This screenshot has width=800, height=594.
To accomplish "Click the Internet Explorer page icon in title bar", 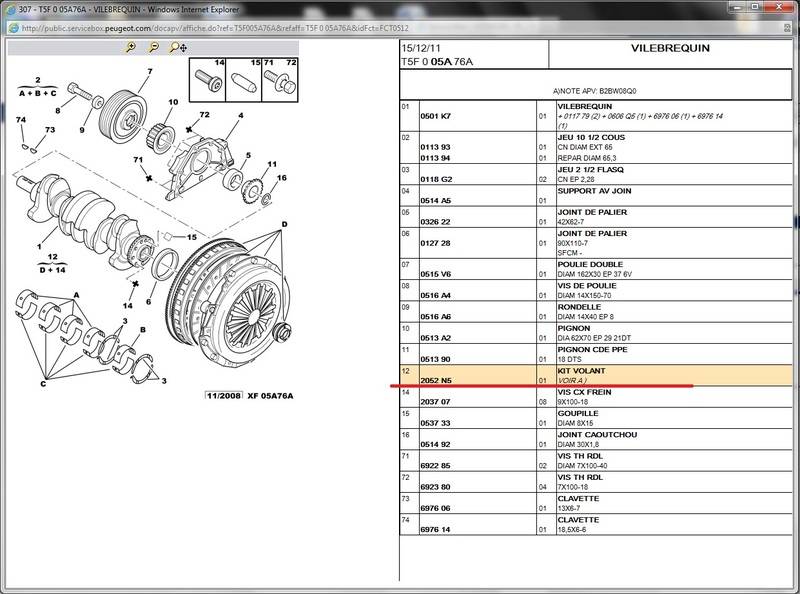I will (x=10, y=8).
